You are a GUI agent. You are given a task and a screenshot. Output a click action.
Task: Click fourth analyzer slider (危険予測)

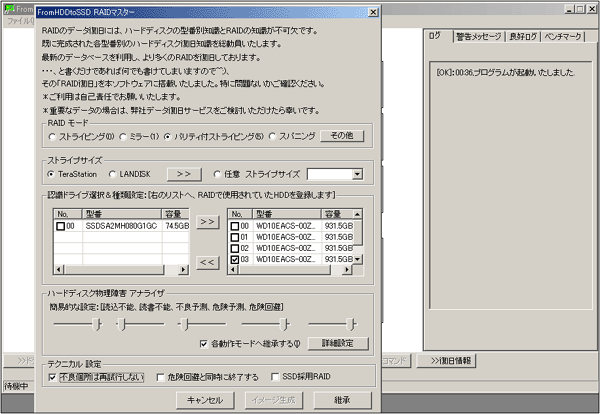point(284,324)
